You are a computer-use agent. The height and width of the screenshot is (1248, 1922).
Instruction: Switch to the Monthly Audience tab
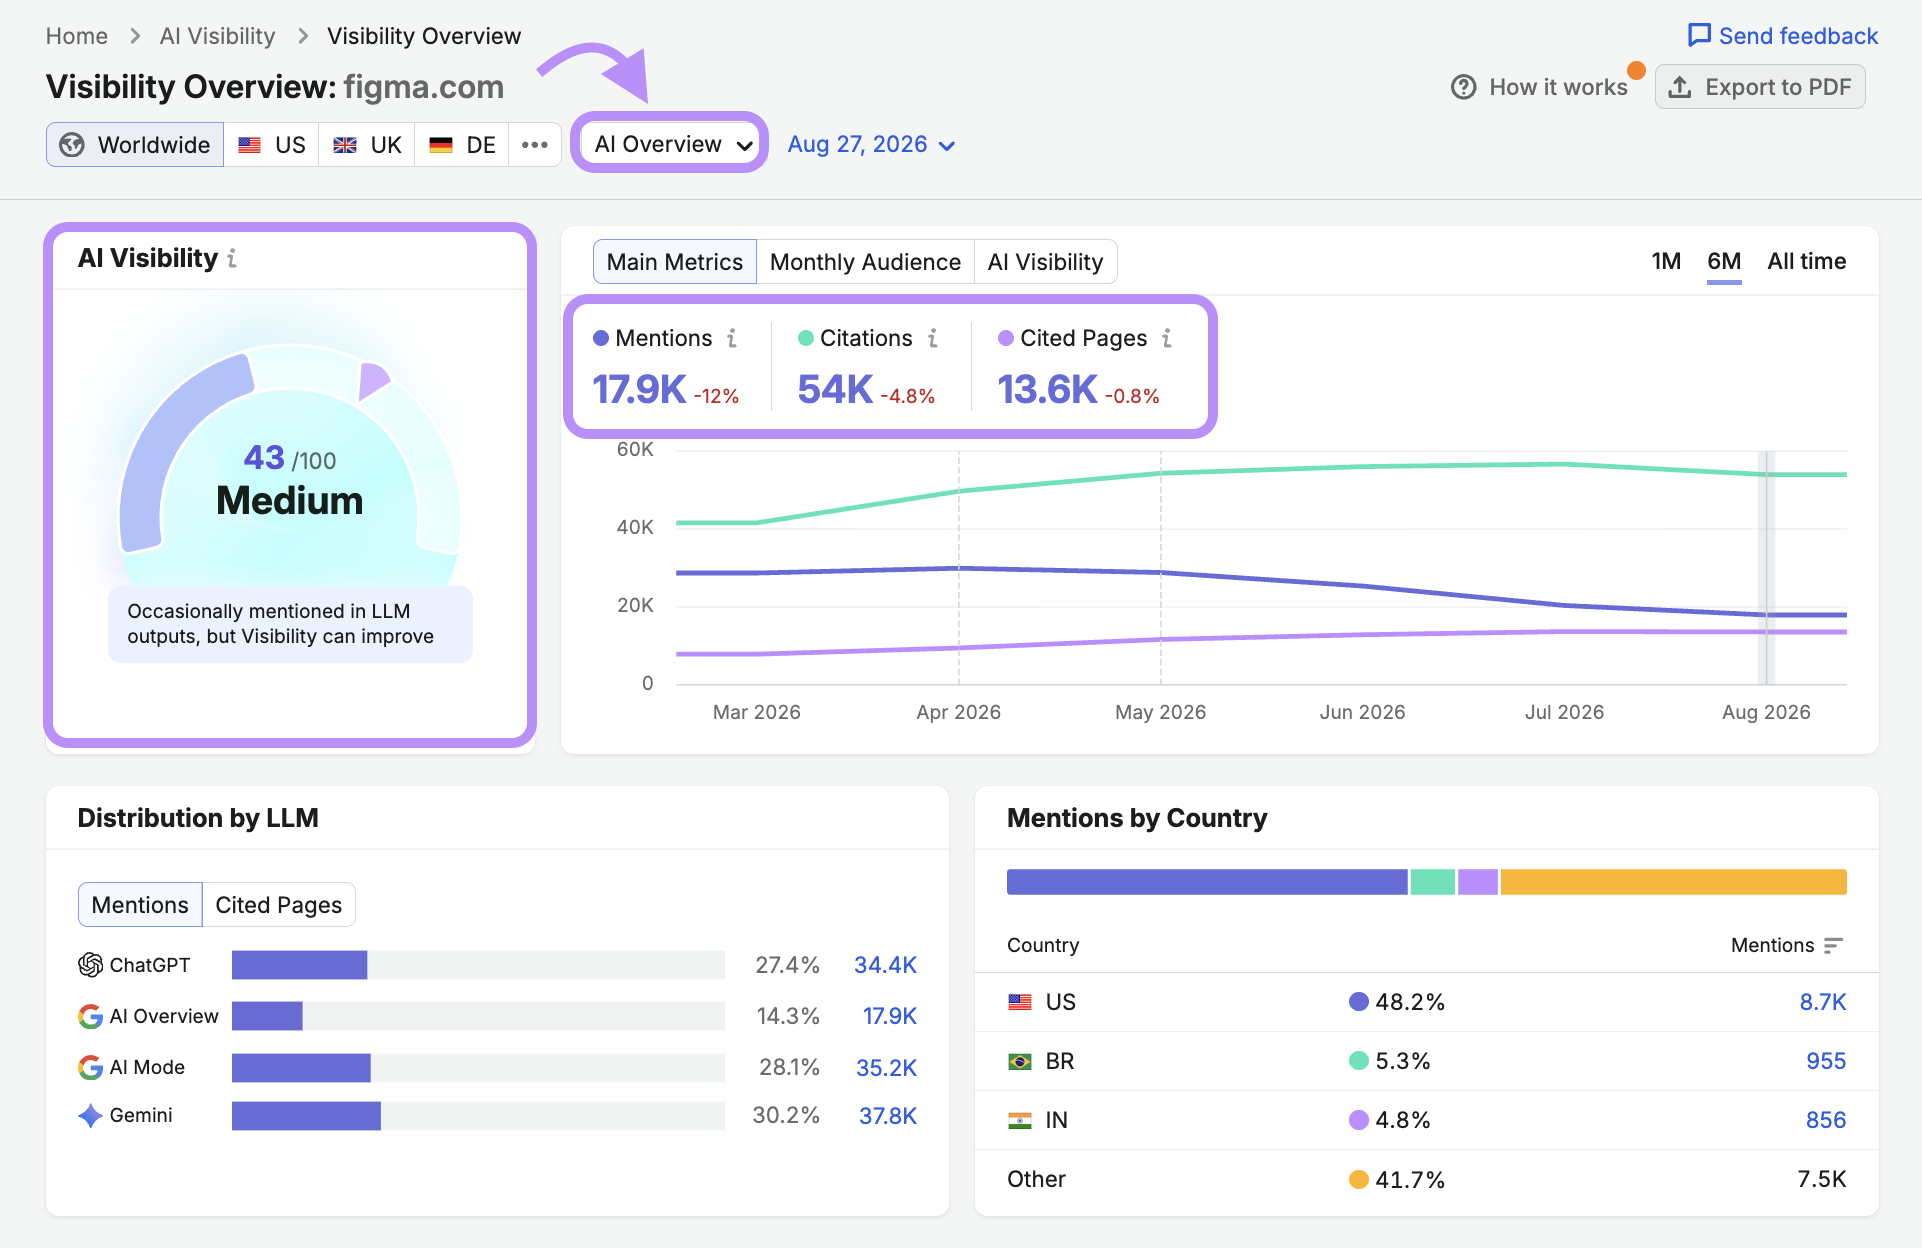(865, 262)
